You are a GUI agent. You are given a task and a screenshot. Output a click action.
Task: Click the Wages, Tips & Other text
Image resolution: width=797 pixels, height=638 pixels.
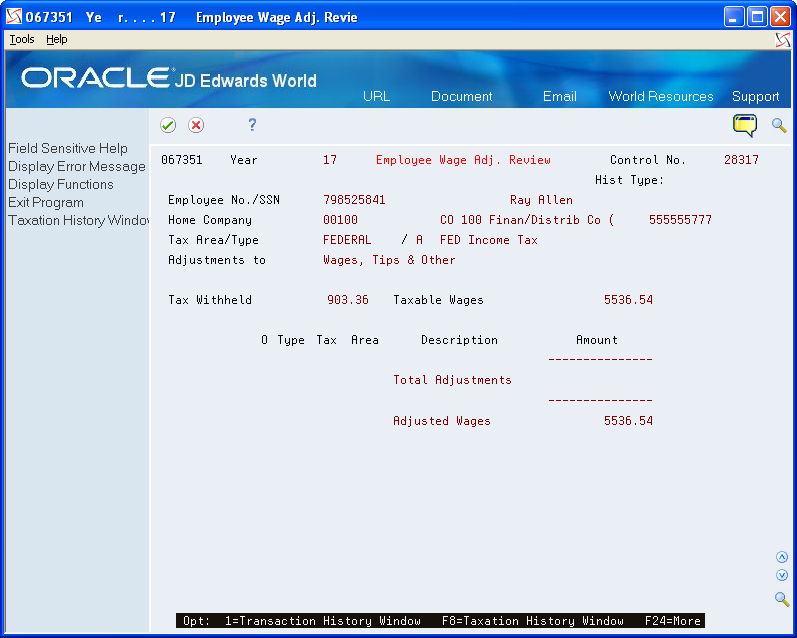tap(389, 260)
